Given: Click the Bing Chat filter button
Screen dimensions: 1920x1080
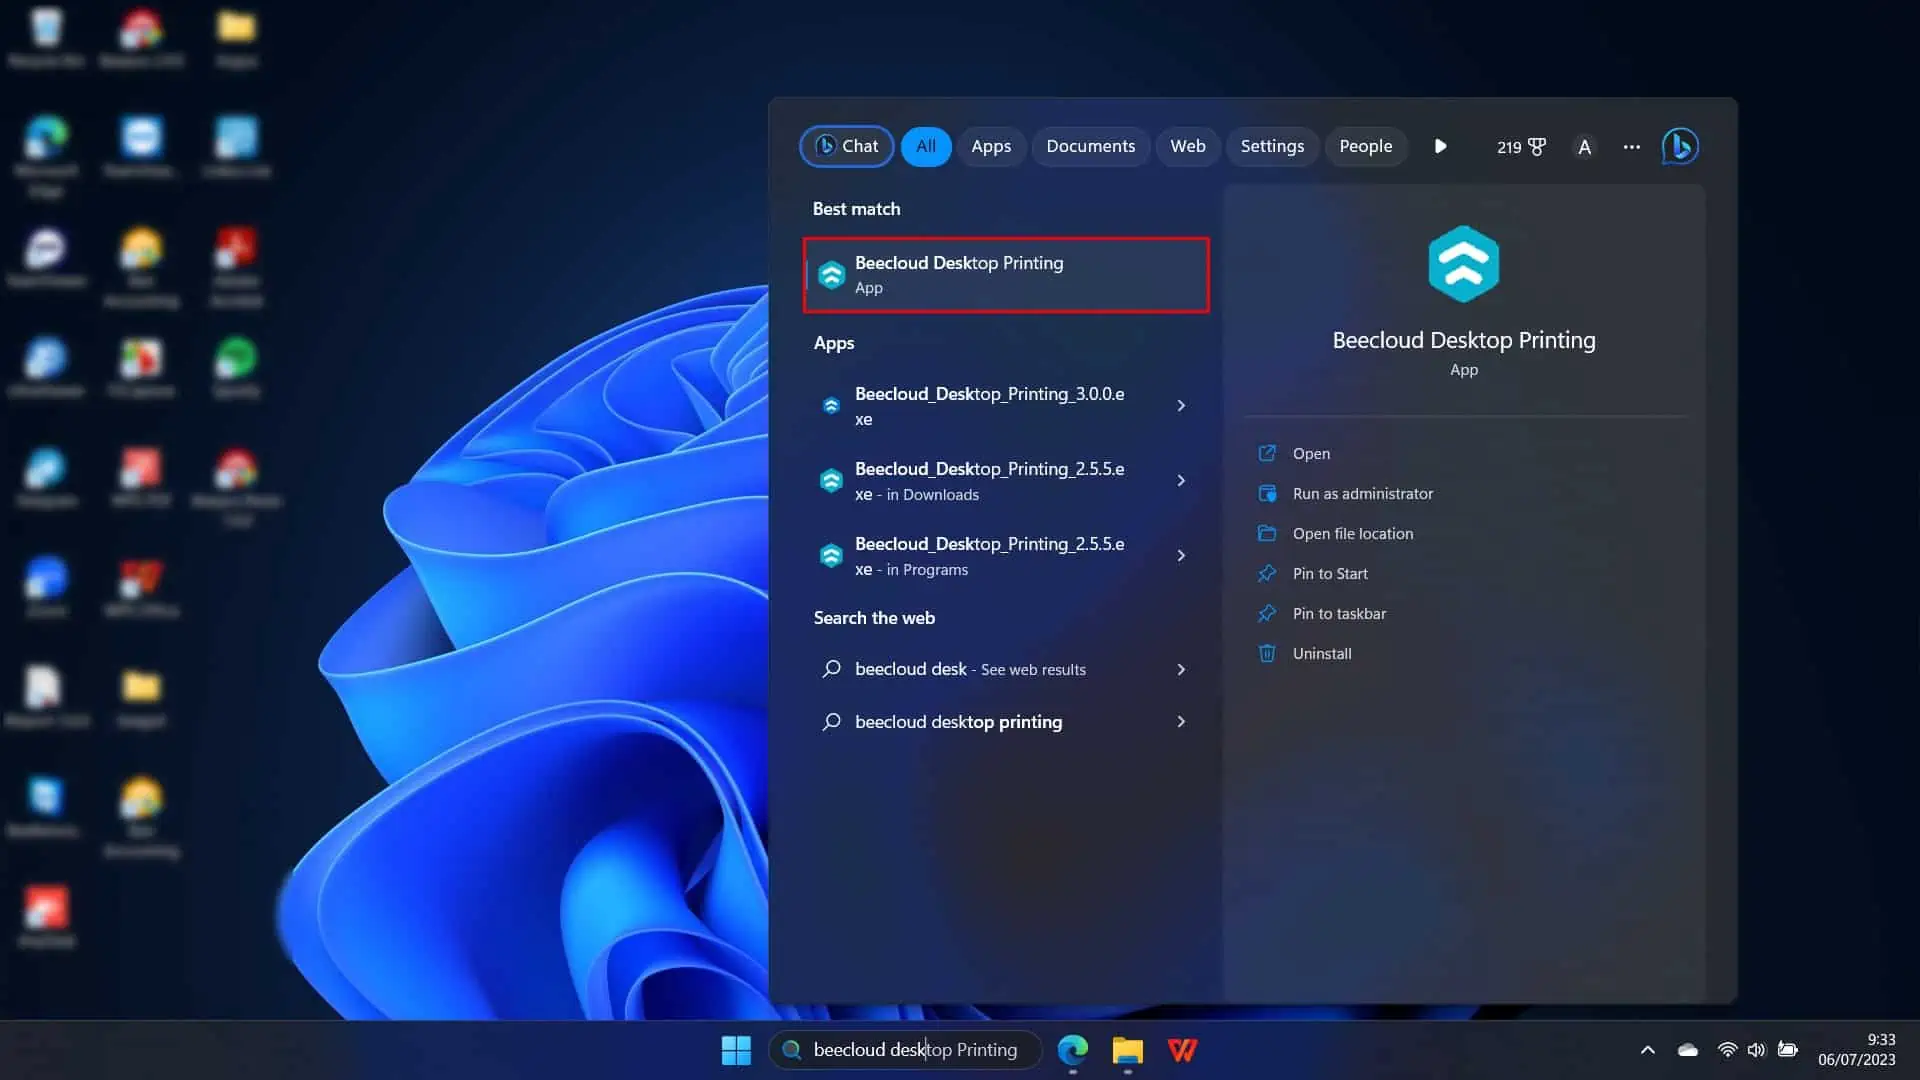Looking at the screenshot, I should pos(847,146).
